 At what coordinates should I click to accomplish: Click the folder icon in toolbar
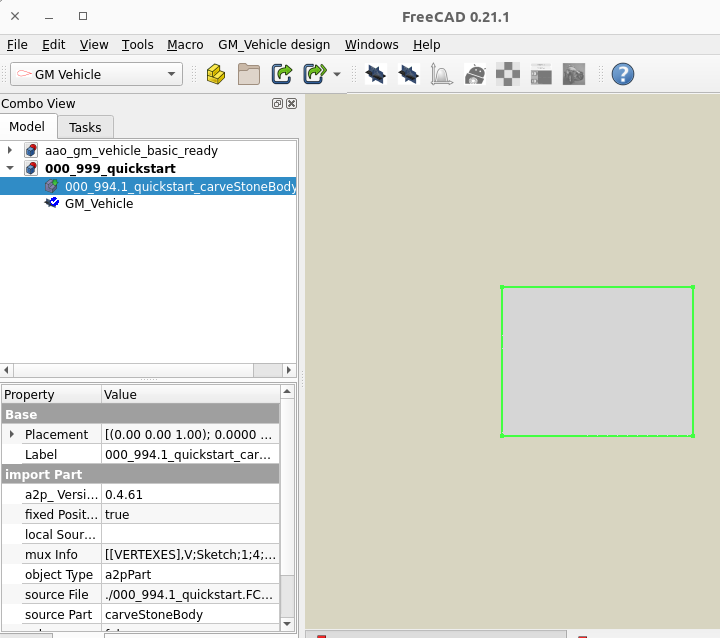[x=248, y=74]
